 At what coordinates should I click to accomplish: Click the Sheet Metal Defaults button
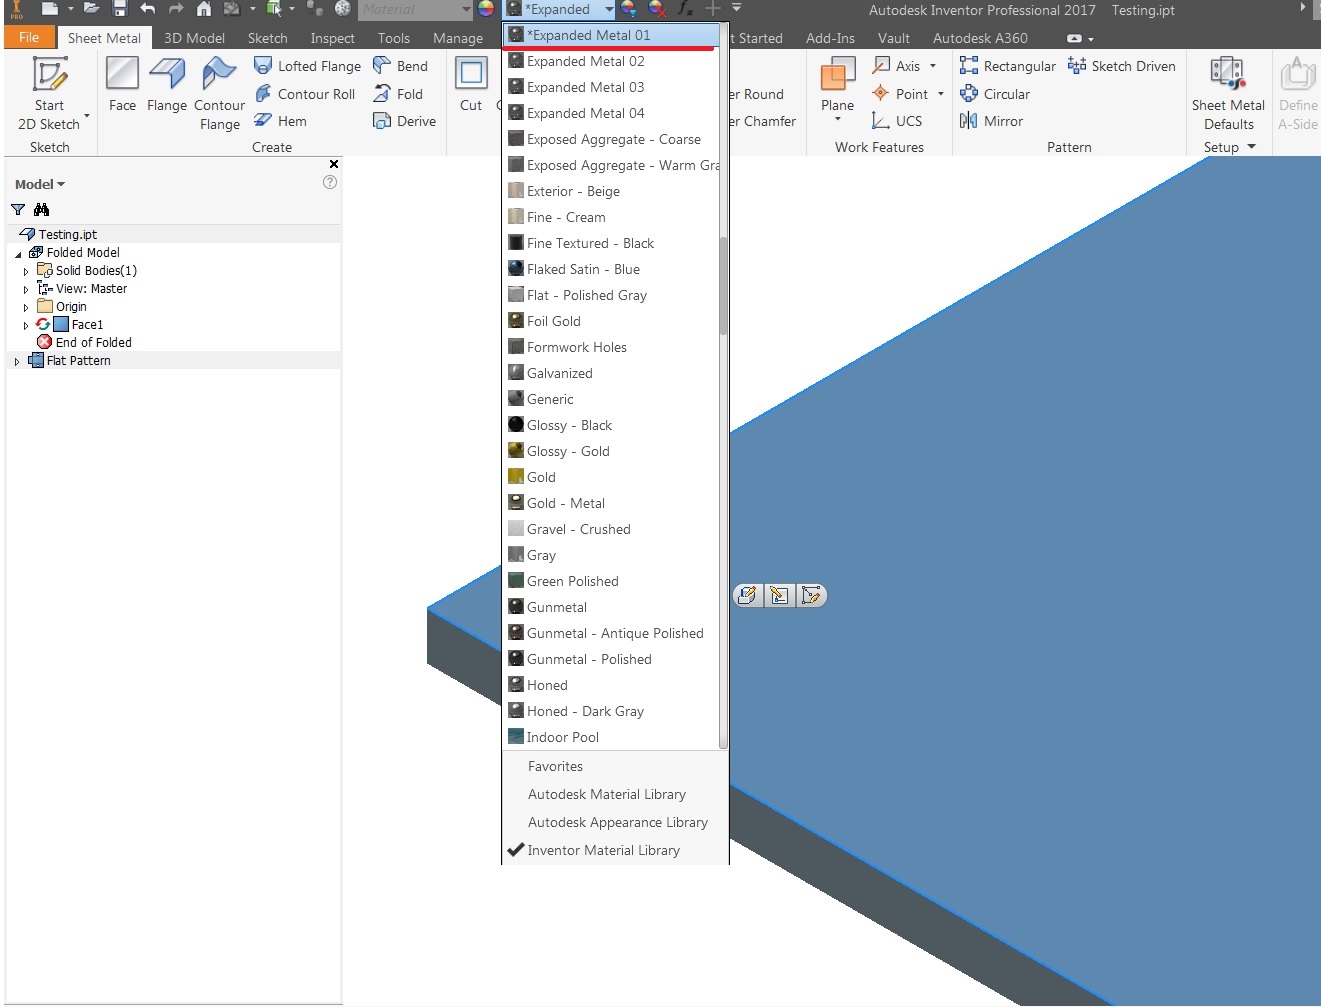[1227, 93]
